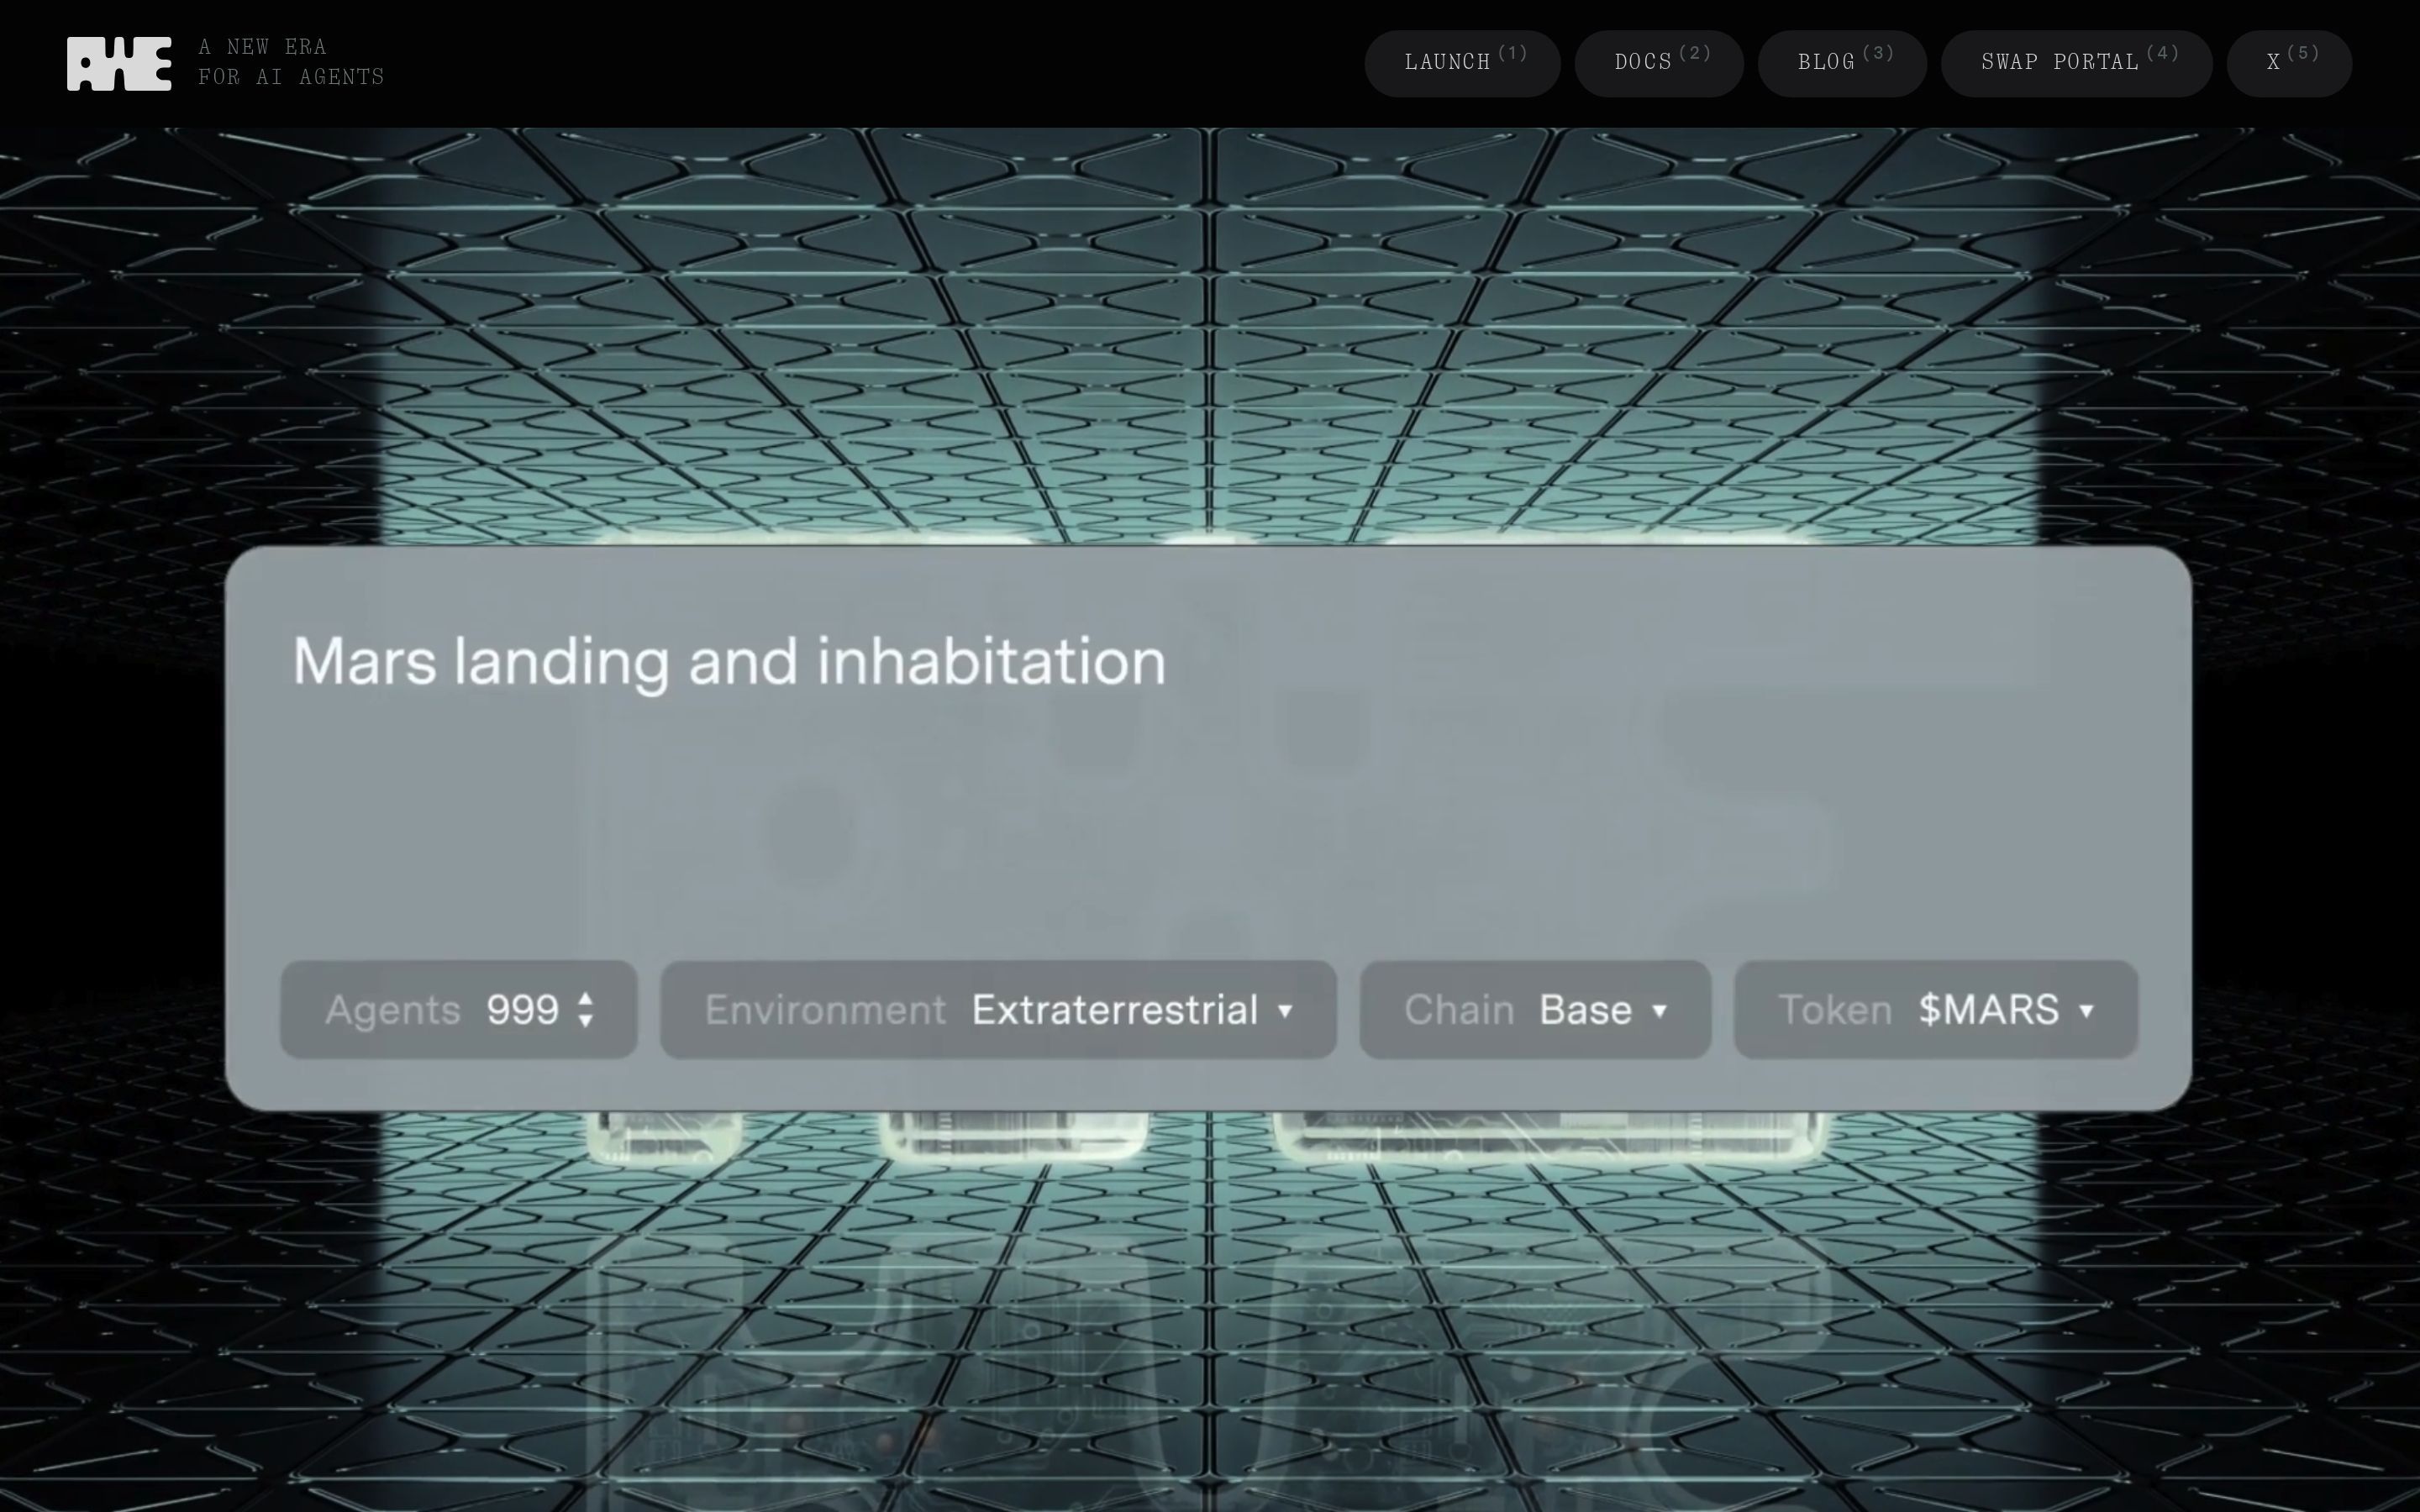Click the AWE logo
2420x1512 pixels.
point(118,63)
